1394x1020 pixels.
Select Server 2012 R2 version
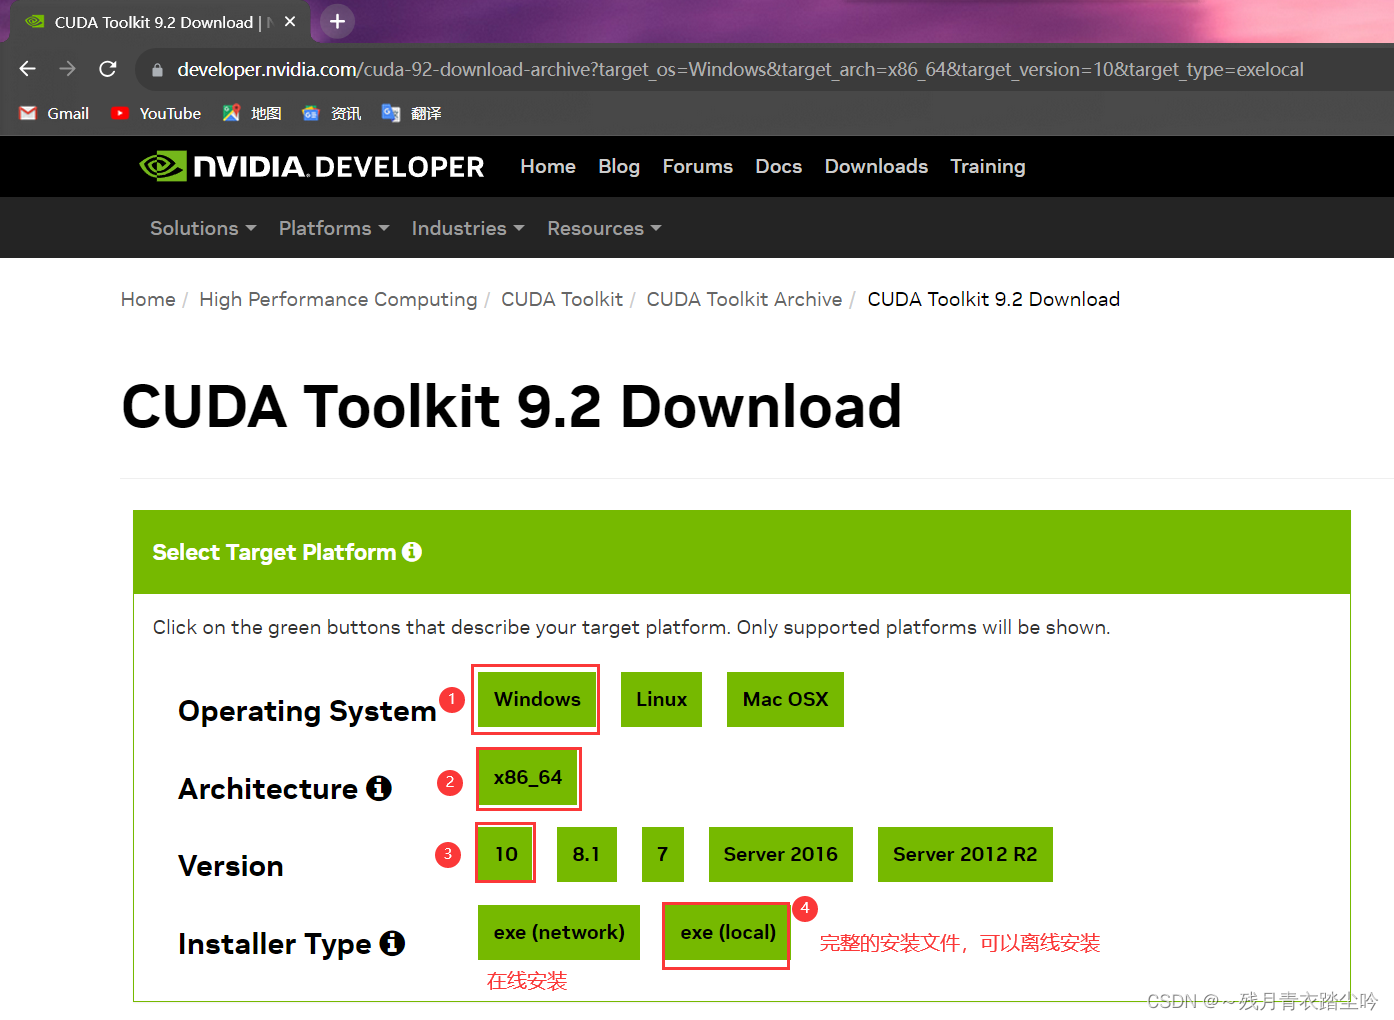pos(965,854)
